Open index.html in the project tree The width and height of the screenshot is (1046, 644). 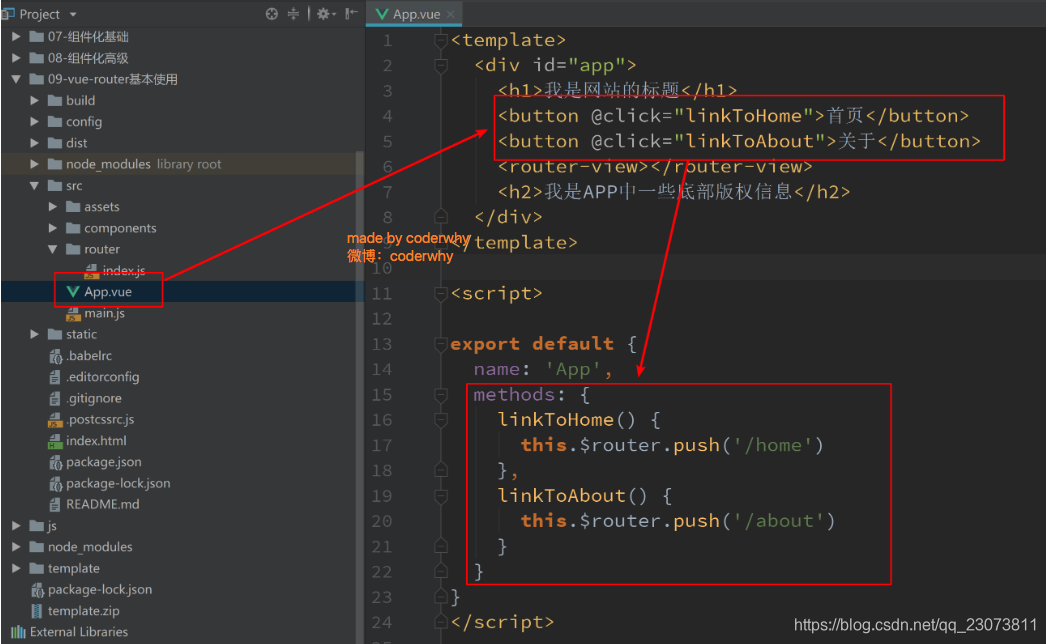tap(96, 441)
